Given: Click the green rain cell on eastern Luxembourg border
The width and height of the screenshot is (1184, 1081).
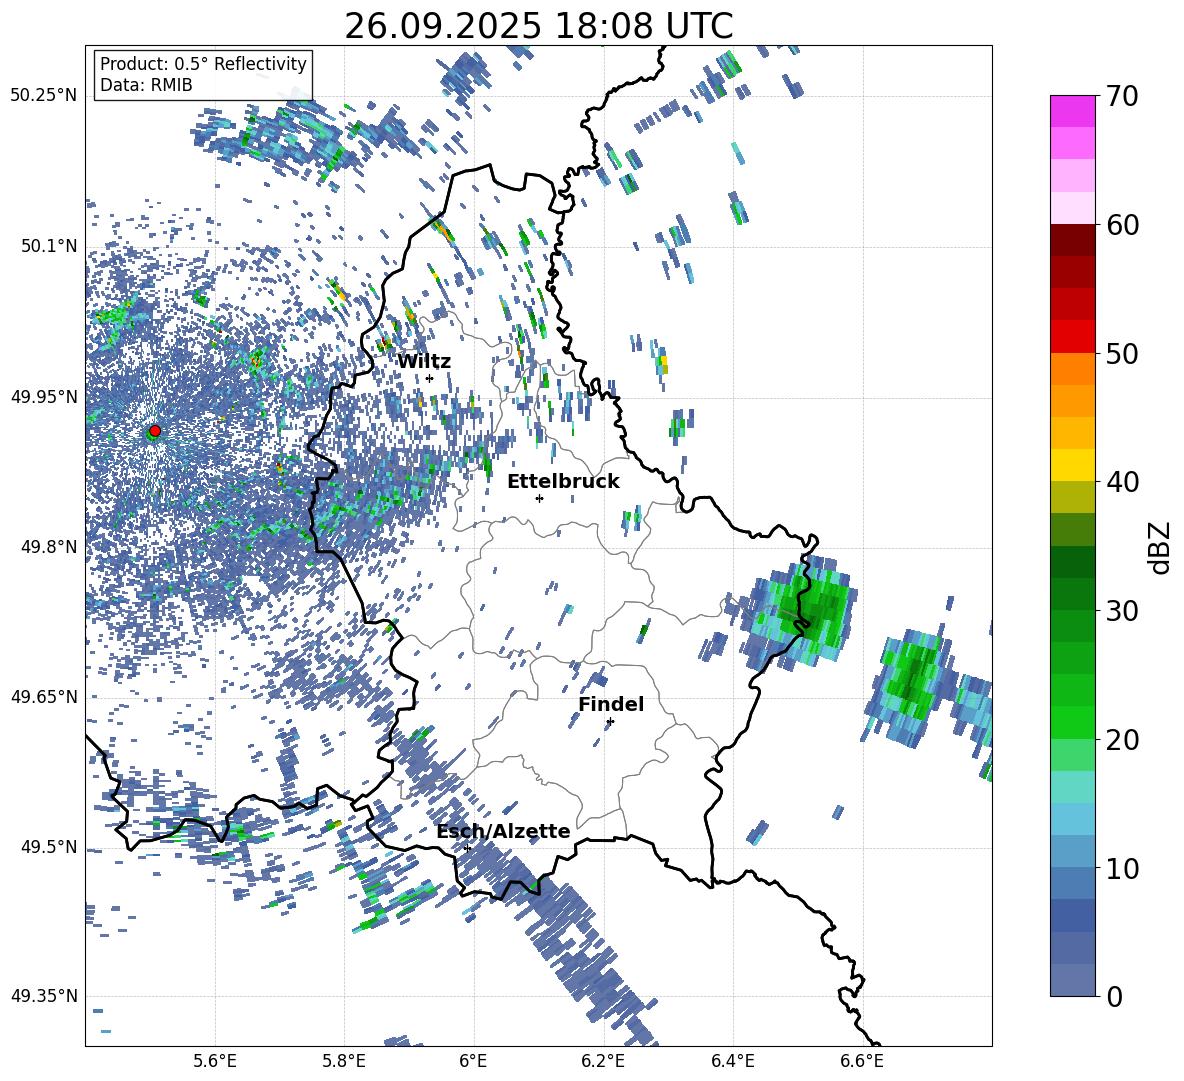Looking at the screenshot, I should [x=805, y=613].
